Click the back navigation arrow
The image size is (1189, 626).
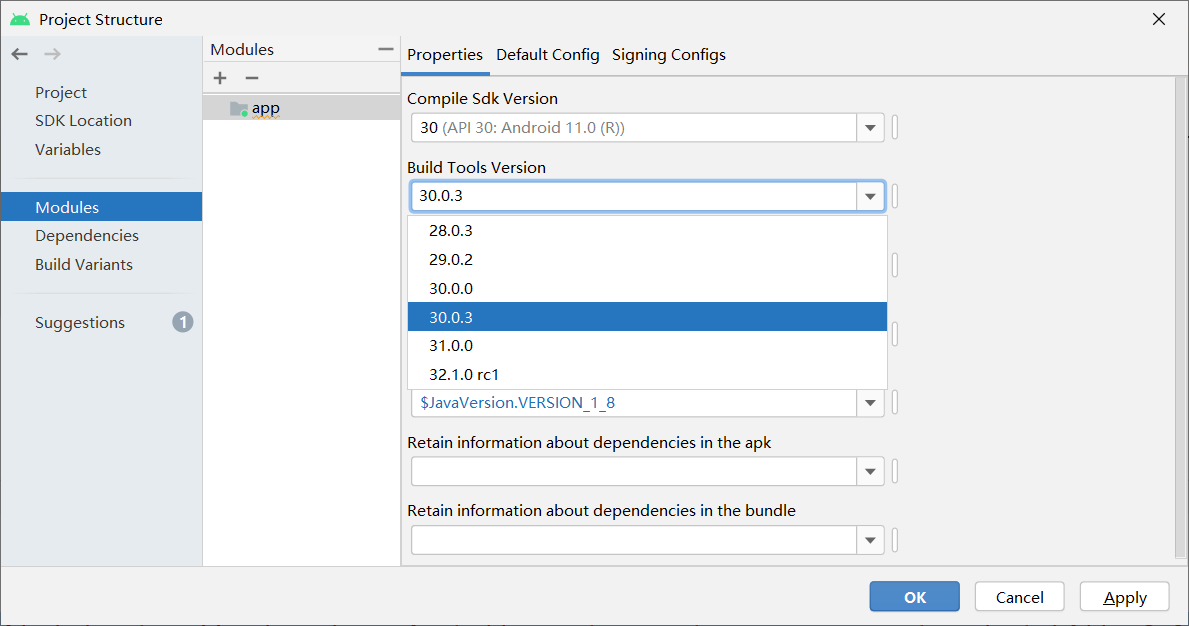coord(19,54)
